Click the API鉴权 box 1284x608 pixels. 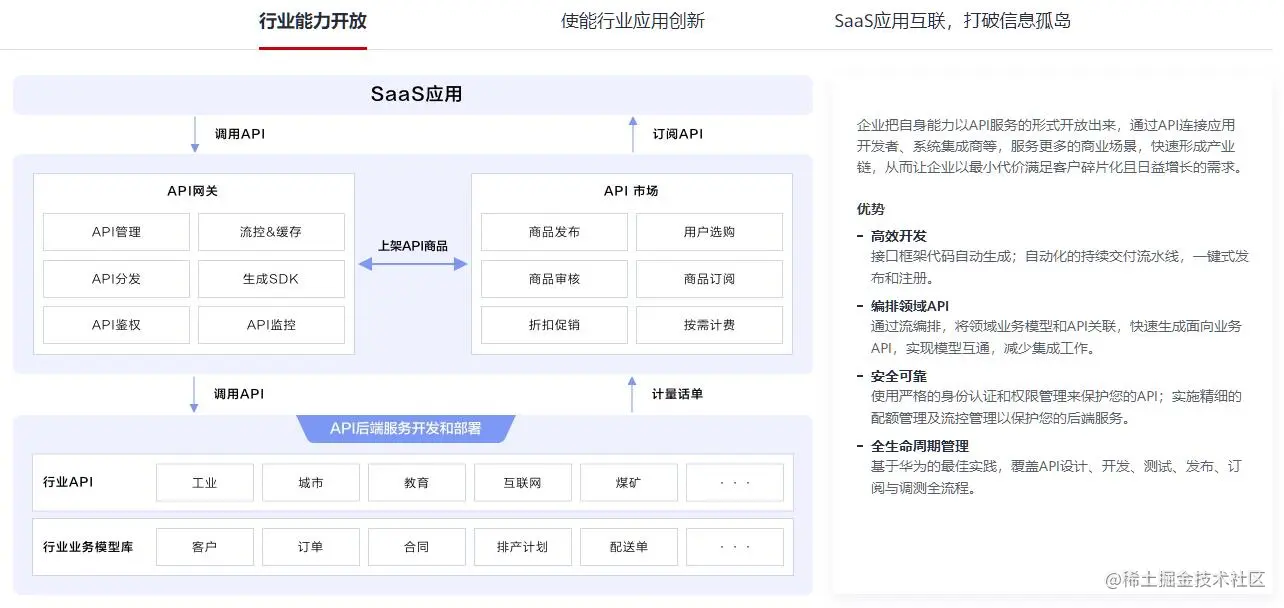pyautogui.click(x=116, y=325)
